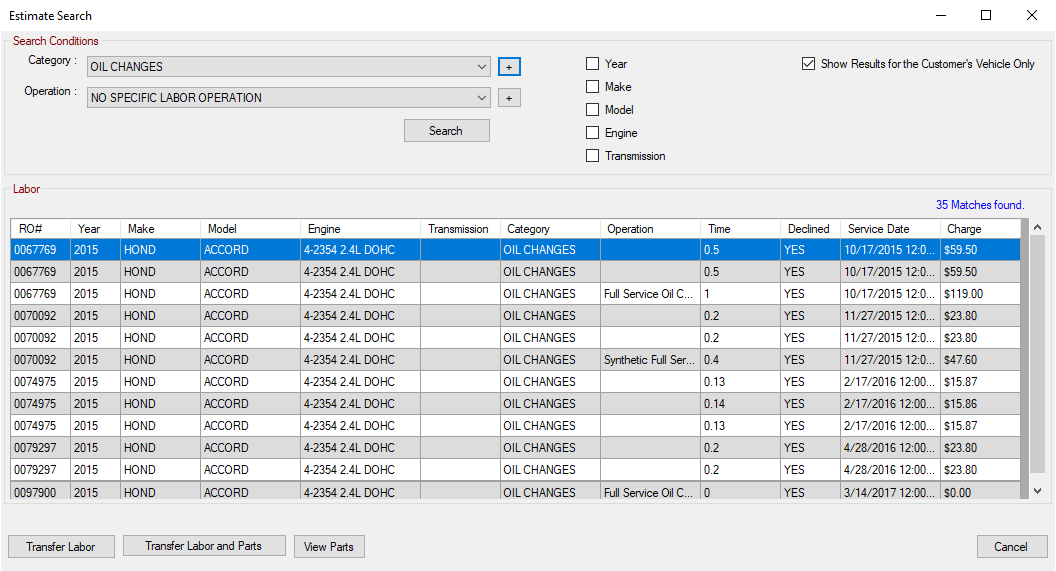Sort by the RO# column header
This screenshot has height=571, width=1056.
[40, 229]
